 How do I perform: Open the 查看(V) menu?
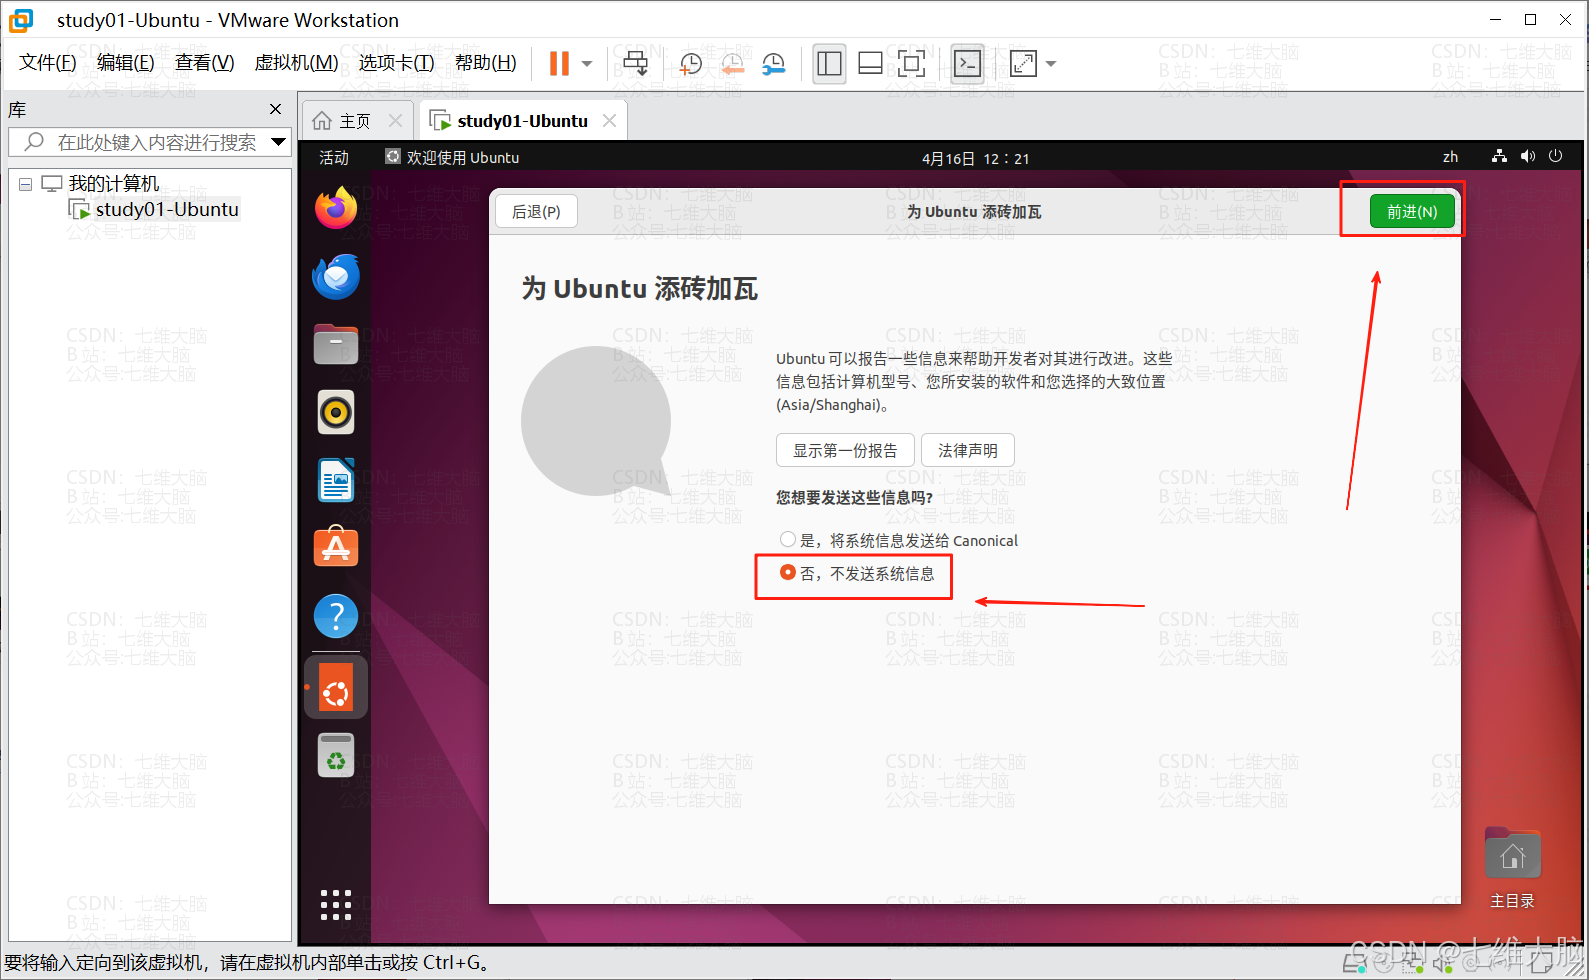(x=204, y=63)
